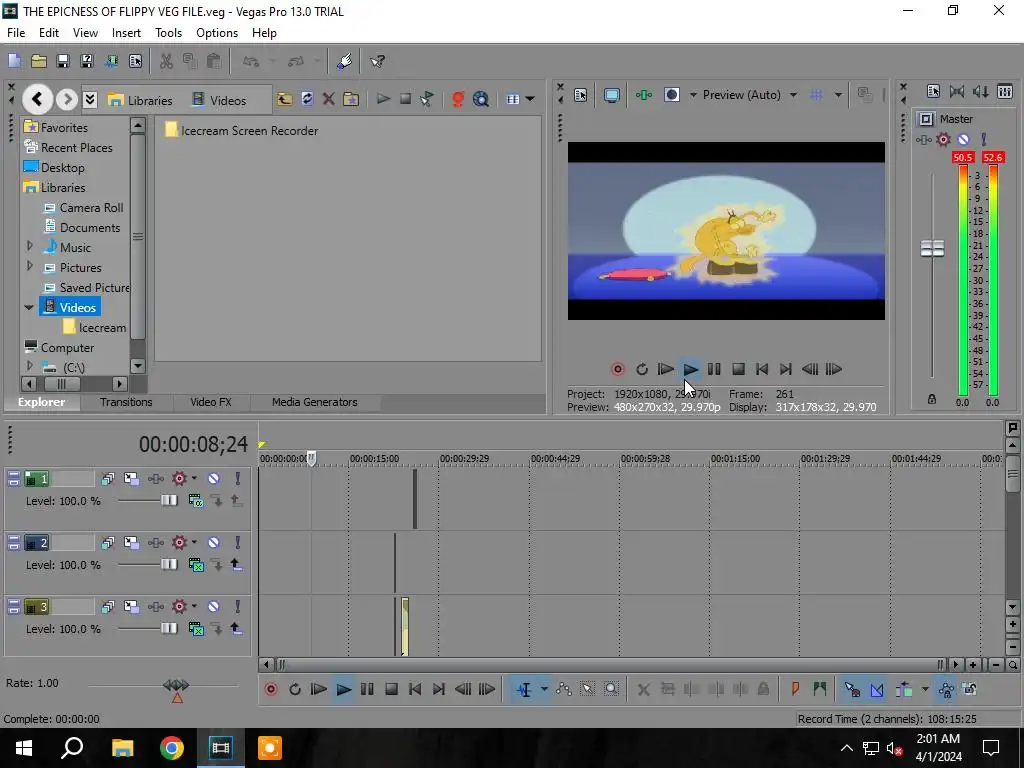
Task: Mute video track 3
Action: (214, 607)
